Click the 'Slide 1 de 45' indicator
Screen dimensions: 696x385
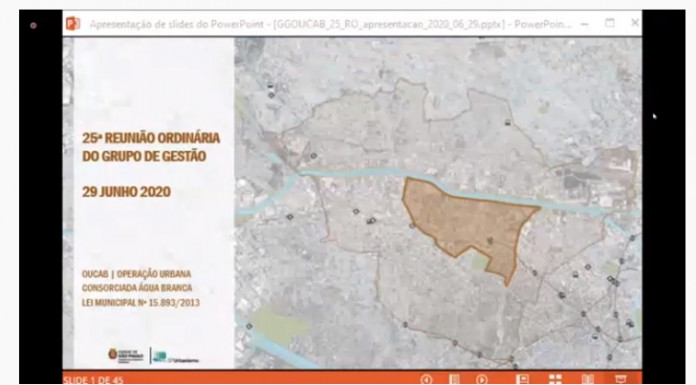click(93, 381)
